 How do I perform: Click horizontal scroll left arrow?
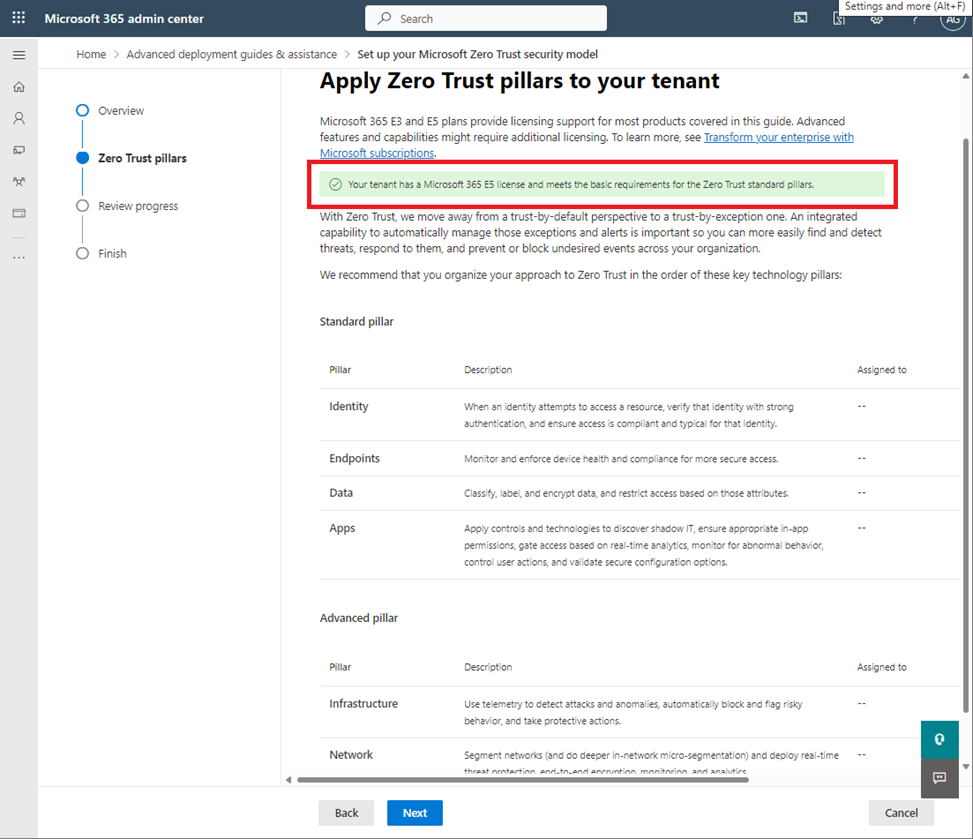(x=288, y=779)
